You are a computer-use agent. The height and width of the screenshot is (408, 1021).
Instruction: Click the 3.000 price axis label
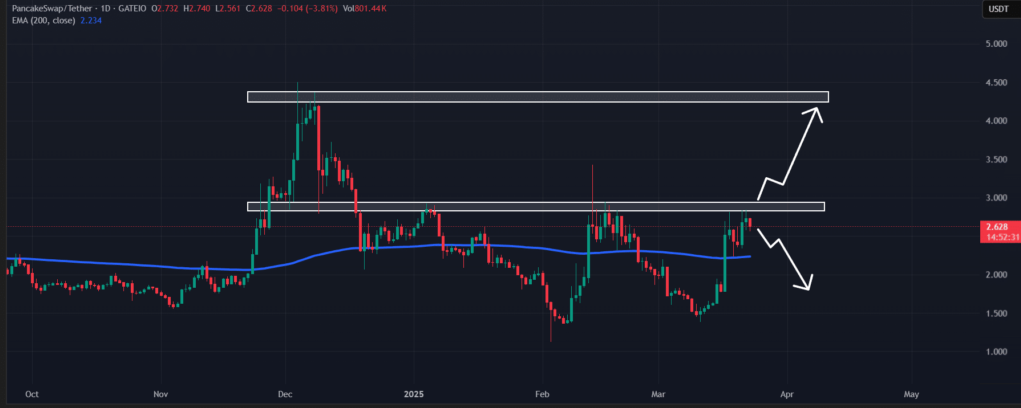pos(996,198)
